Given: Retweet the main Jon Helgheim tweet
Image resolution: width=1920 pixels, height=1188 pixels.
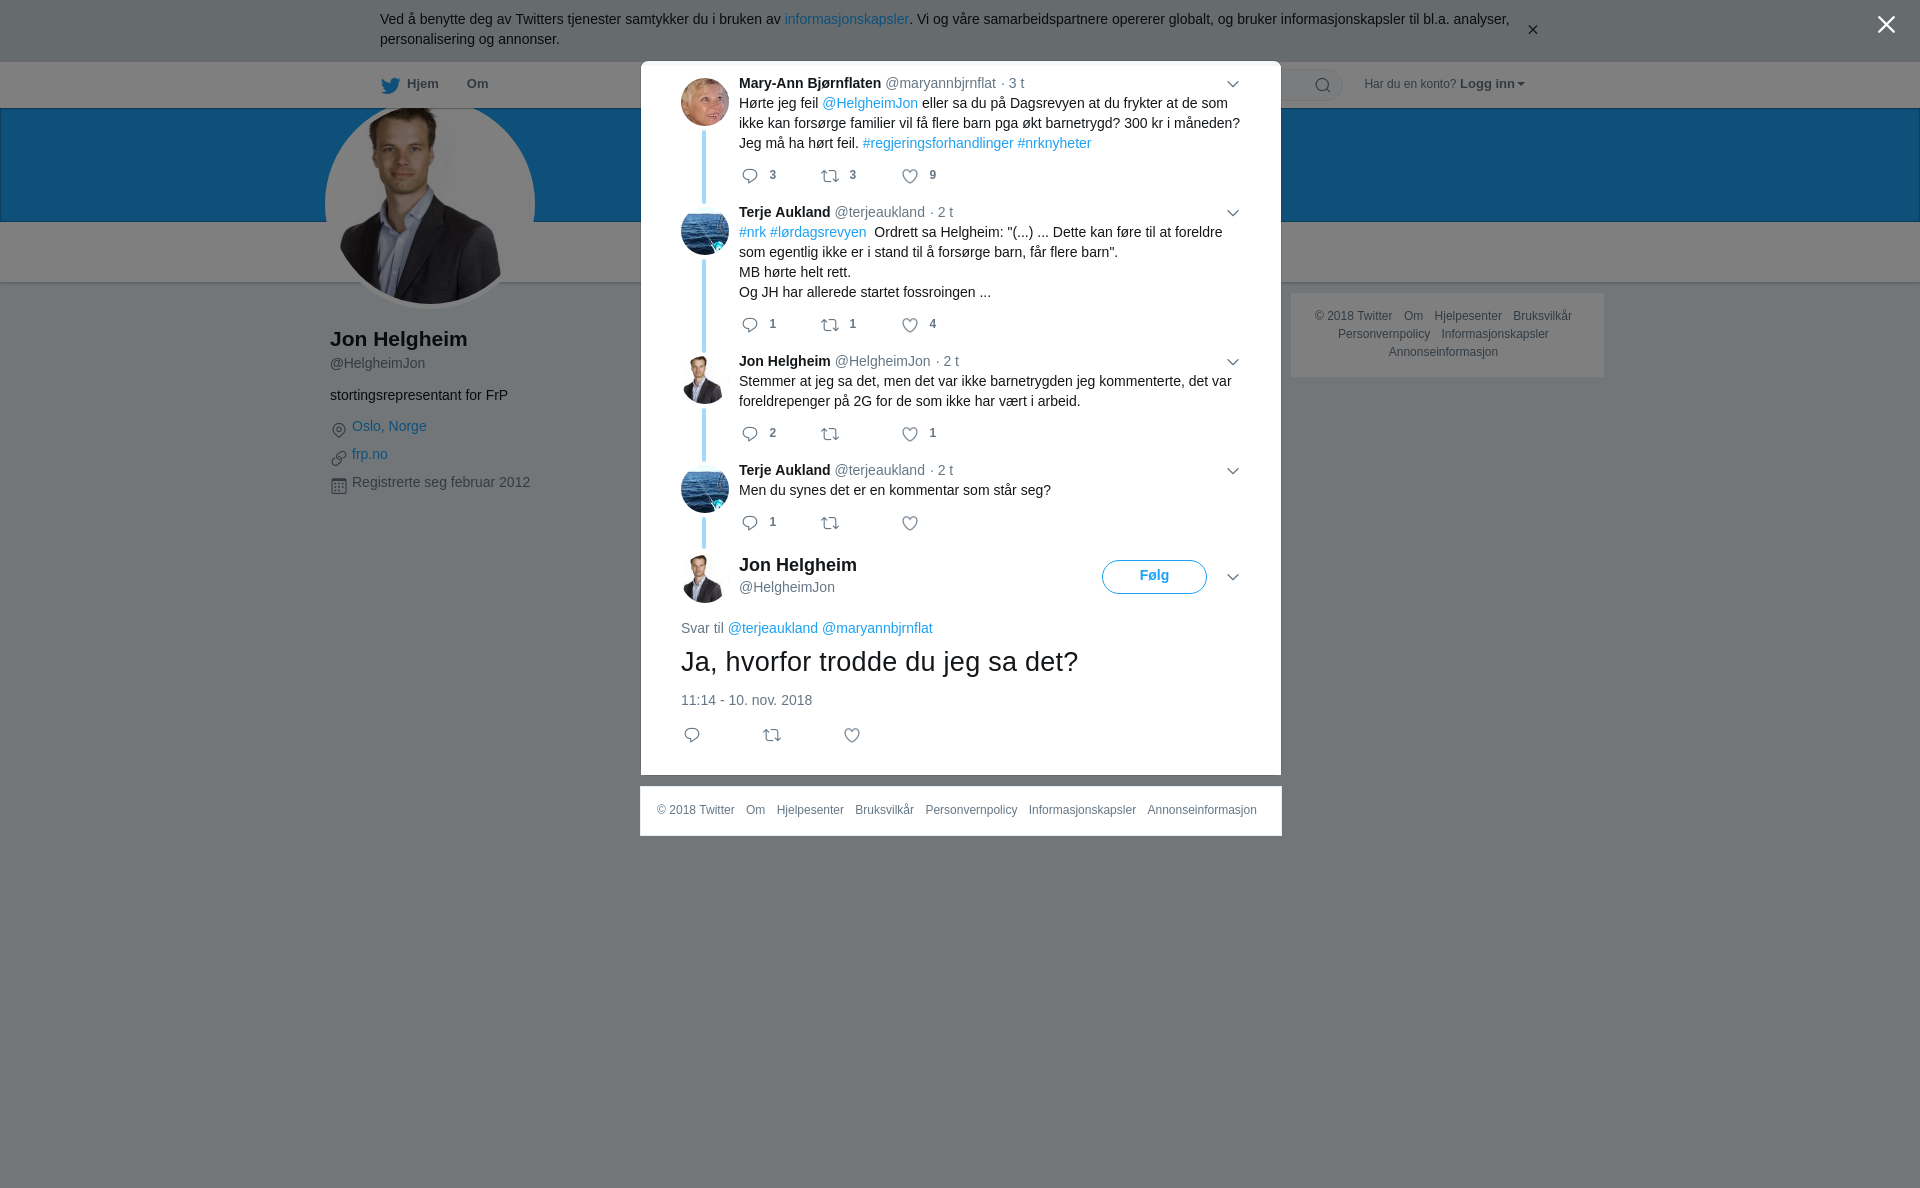Looking at the screenshot, I should click(x=772, y=735).
